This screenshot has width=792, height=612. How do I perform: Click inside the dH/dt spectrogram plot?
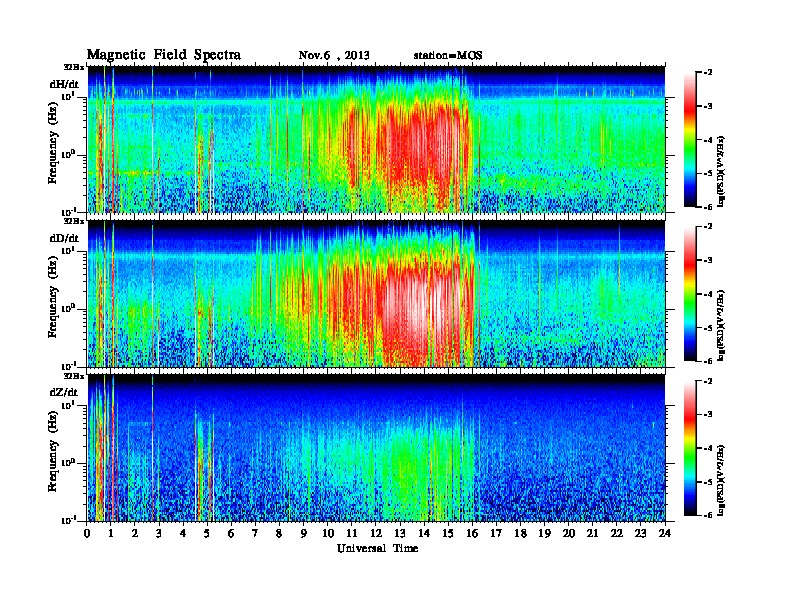(x=377, y=139)
